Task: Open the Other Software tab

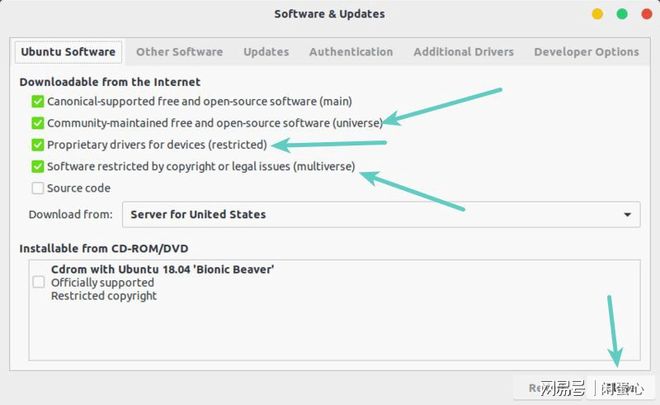Action: [179, 52]
